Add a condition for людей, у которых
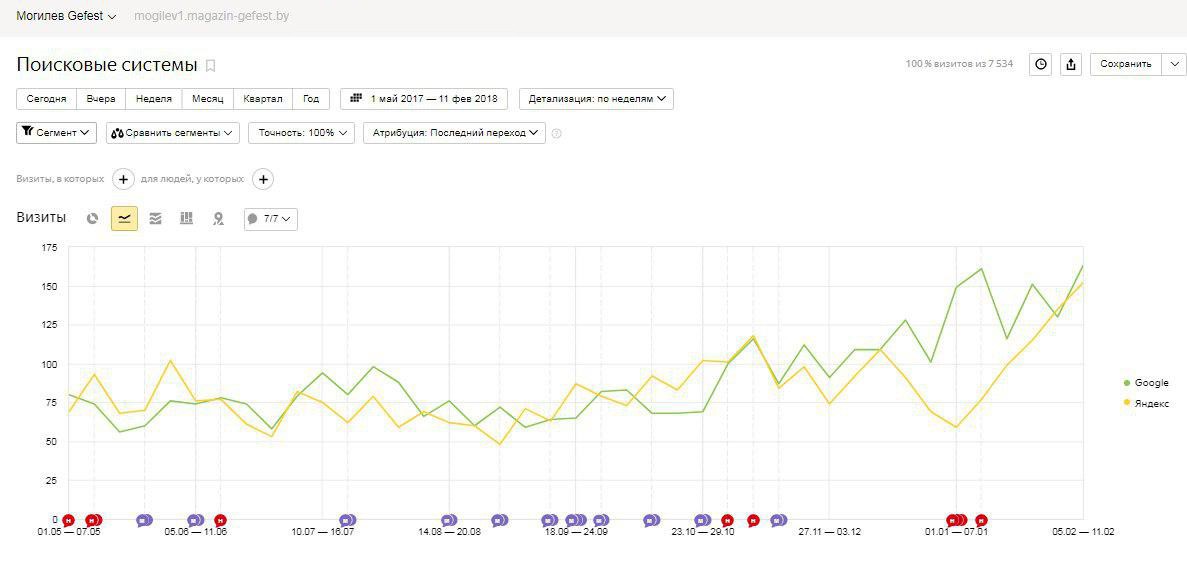 tap(263, 180)
